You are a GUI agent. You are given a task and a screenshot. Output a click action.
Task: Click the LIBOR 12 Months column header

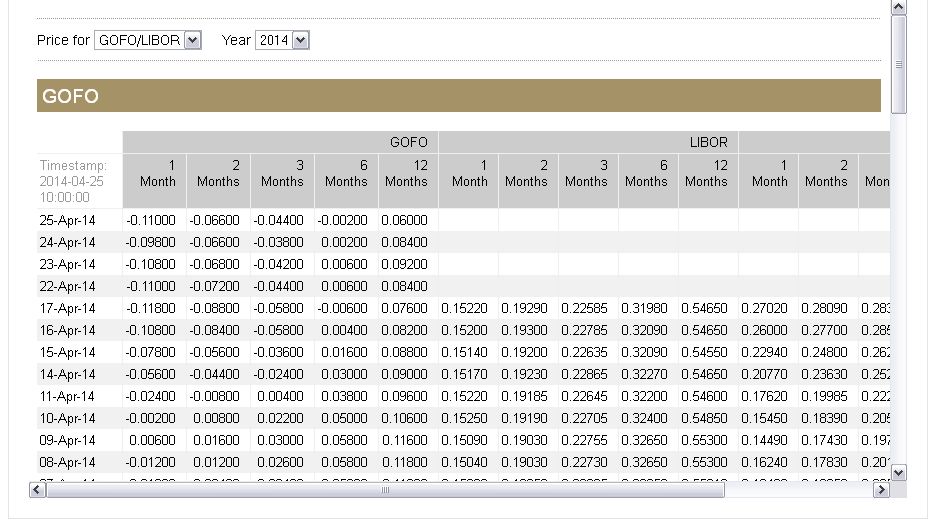[708, 181]
